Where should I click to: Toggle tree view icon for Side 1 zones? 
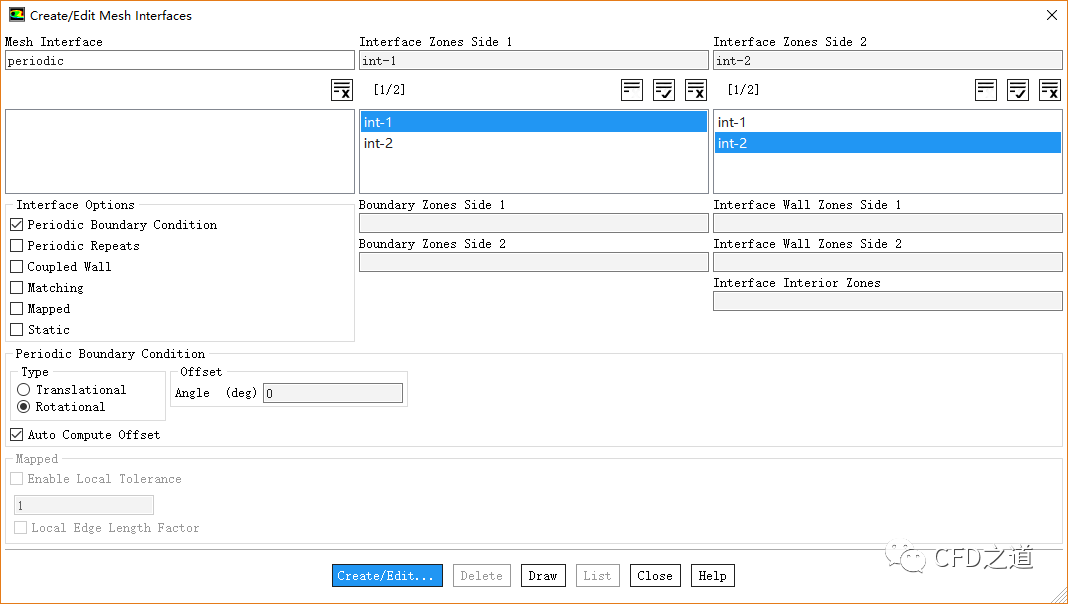632,90
